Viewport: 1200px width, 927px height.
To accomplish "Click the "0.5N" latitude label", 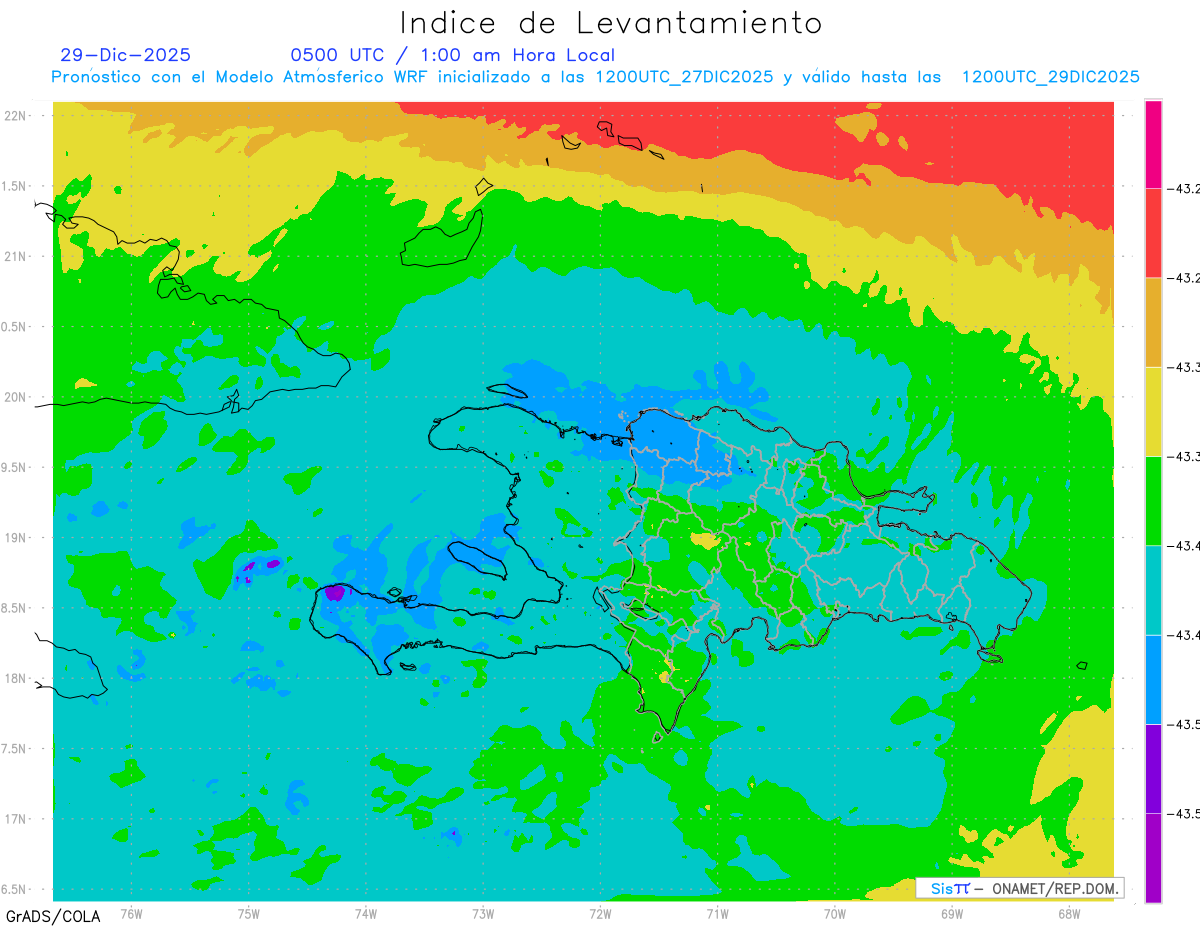I will pyautogui.click(x=15, y=327).
